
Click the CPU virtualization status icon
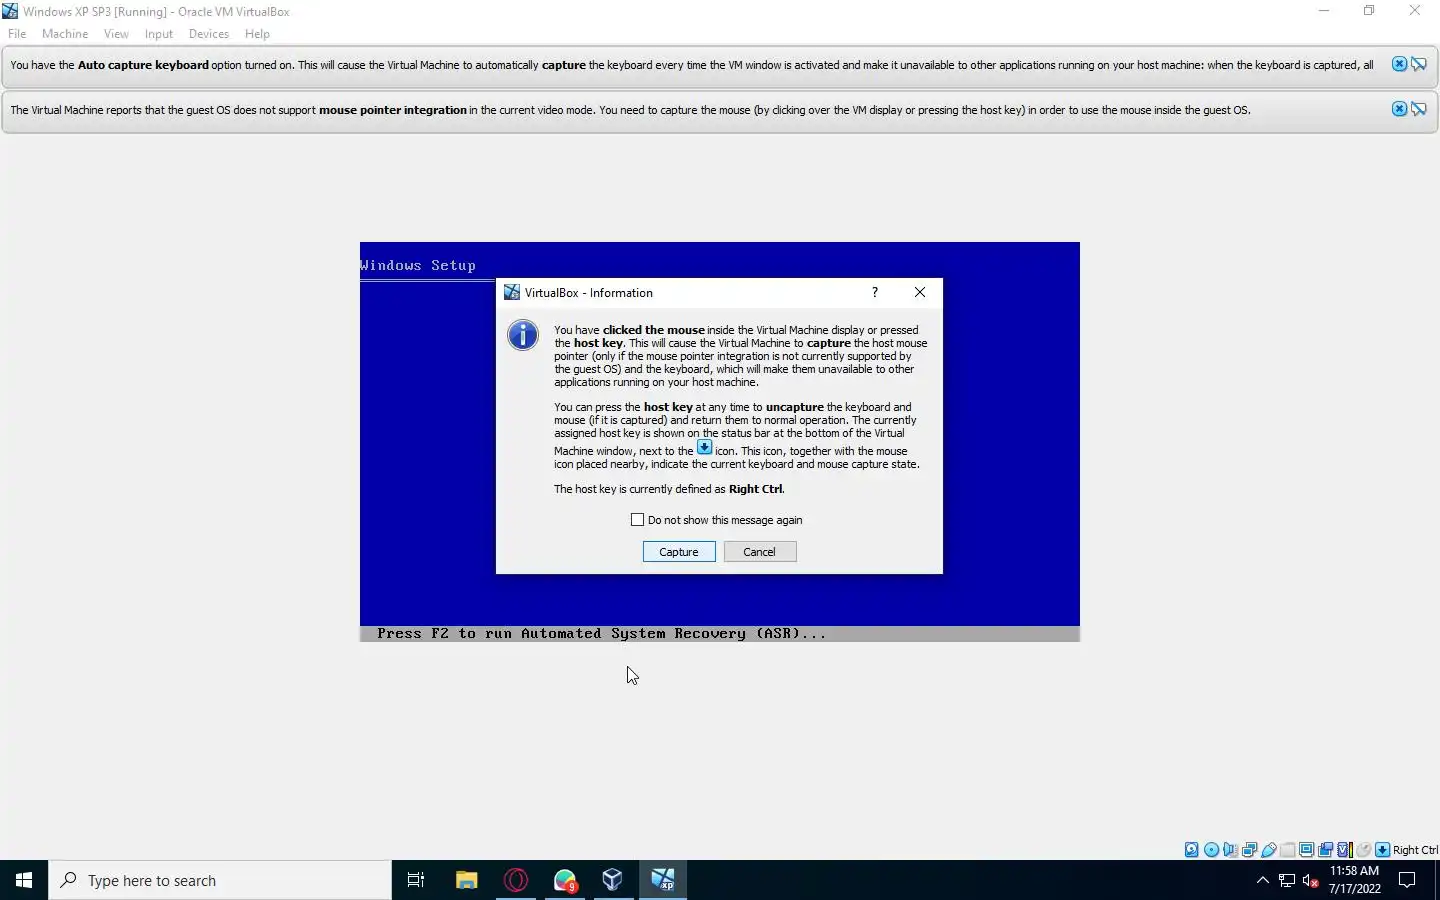[x=1345, y=850]
